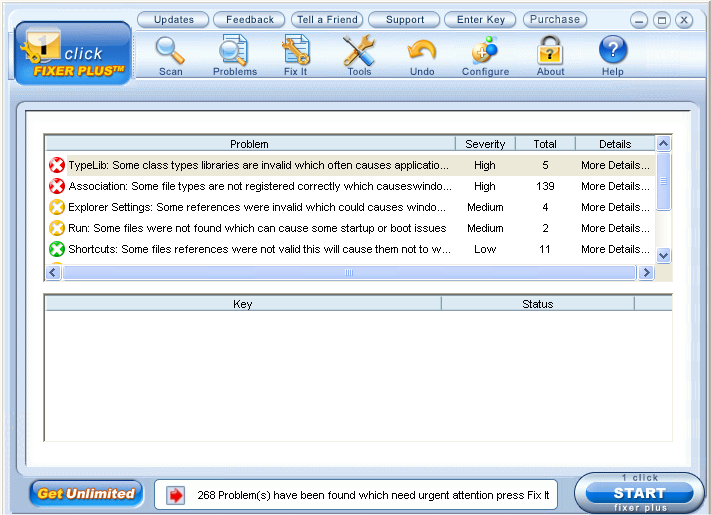Click Tell a Friend button
The height and width of the screenshot is (515, 711).
(327, 19)
